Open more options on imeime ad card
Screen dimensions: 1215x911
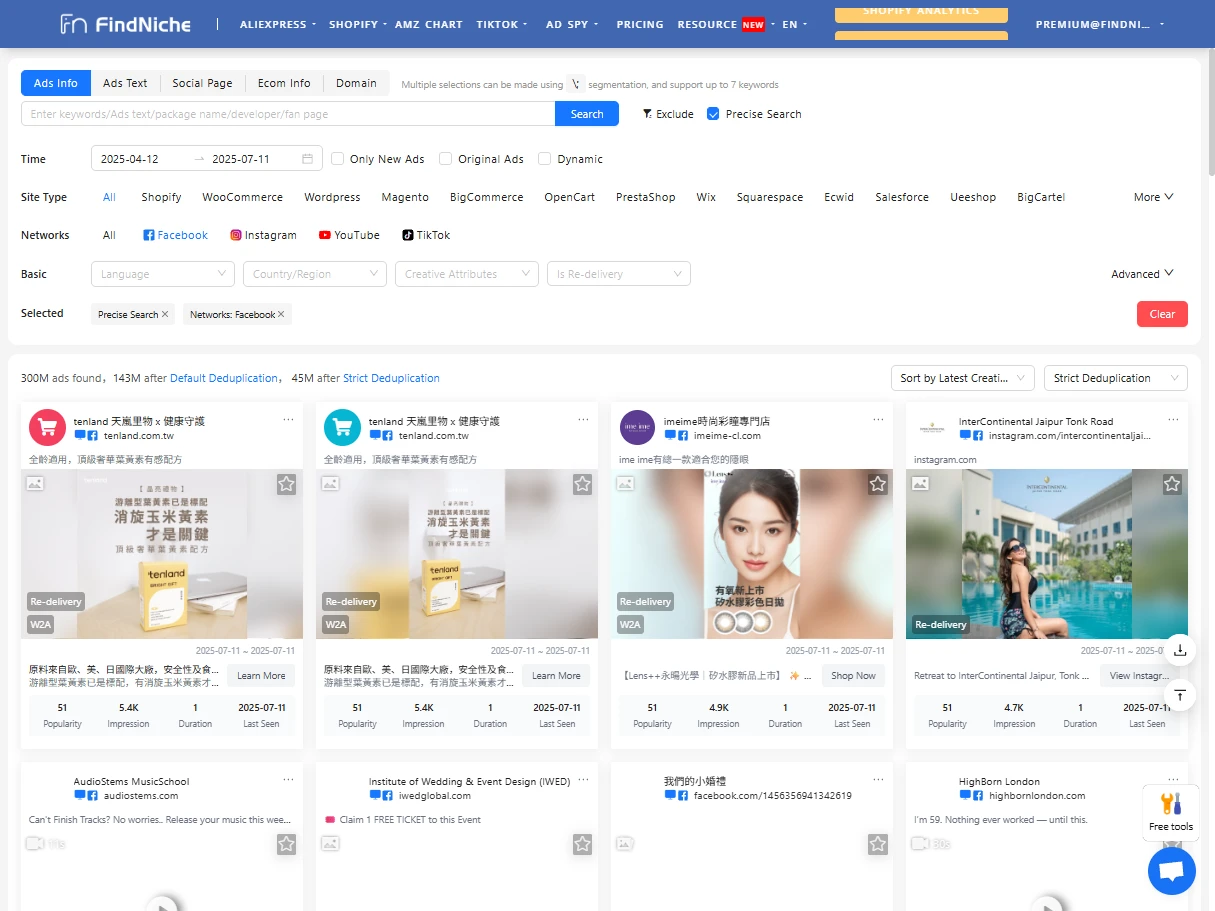point(879,419)
